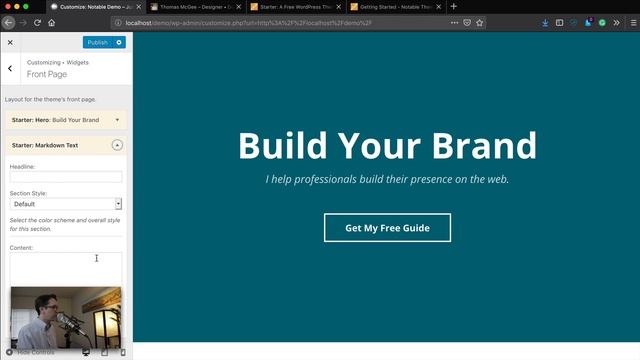This screenshot has height=360, width=640.
Task: Go to browser Home page
Action: [51, 23]
